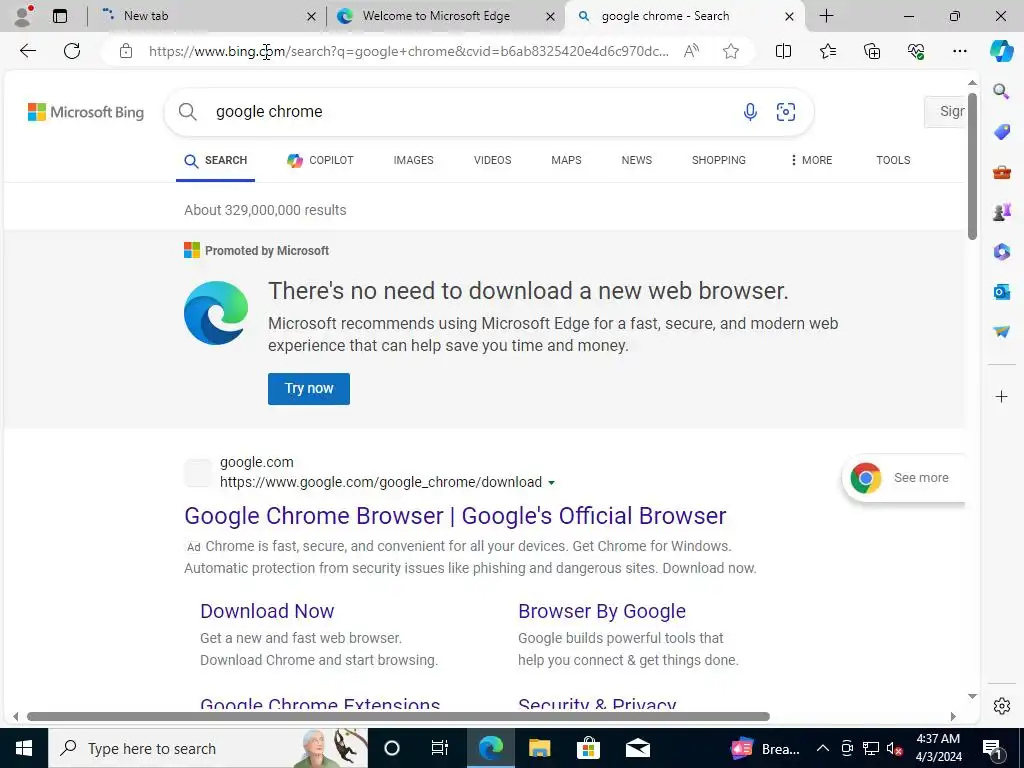Open sidebar Drop paper plane icon
1024x768 pixels.
coord(1001,332)
